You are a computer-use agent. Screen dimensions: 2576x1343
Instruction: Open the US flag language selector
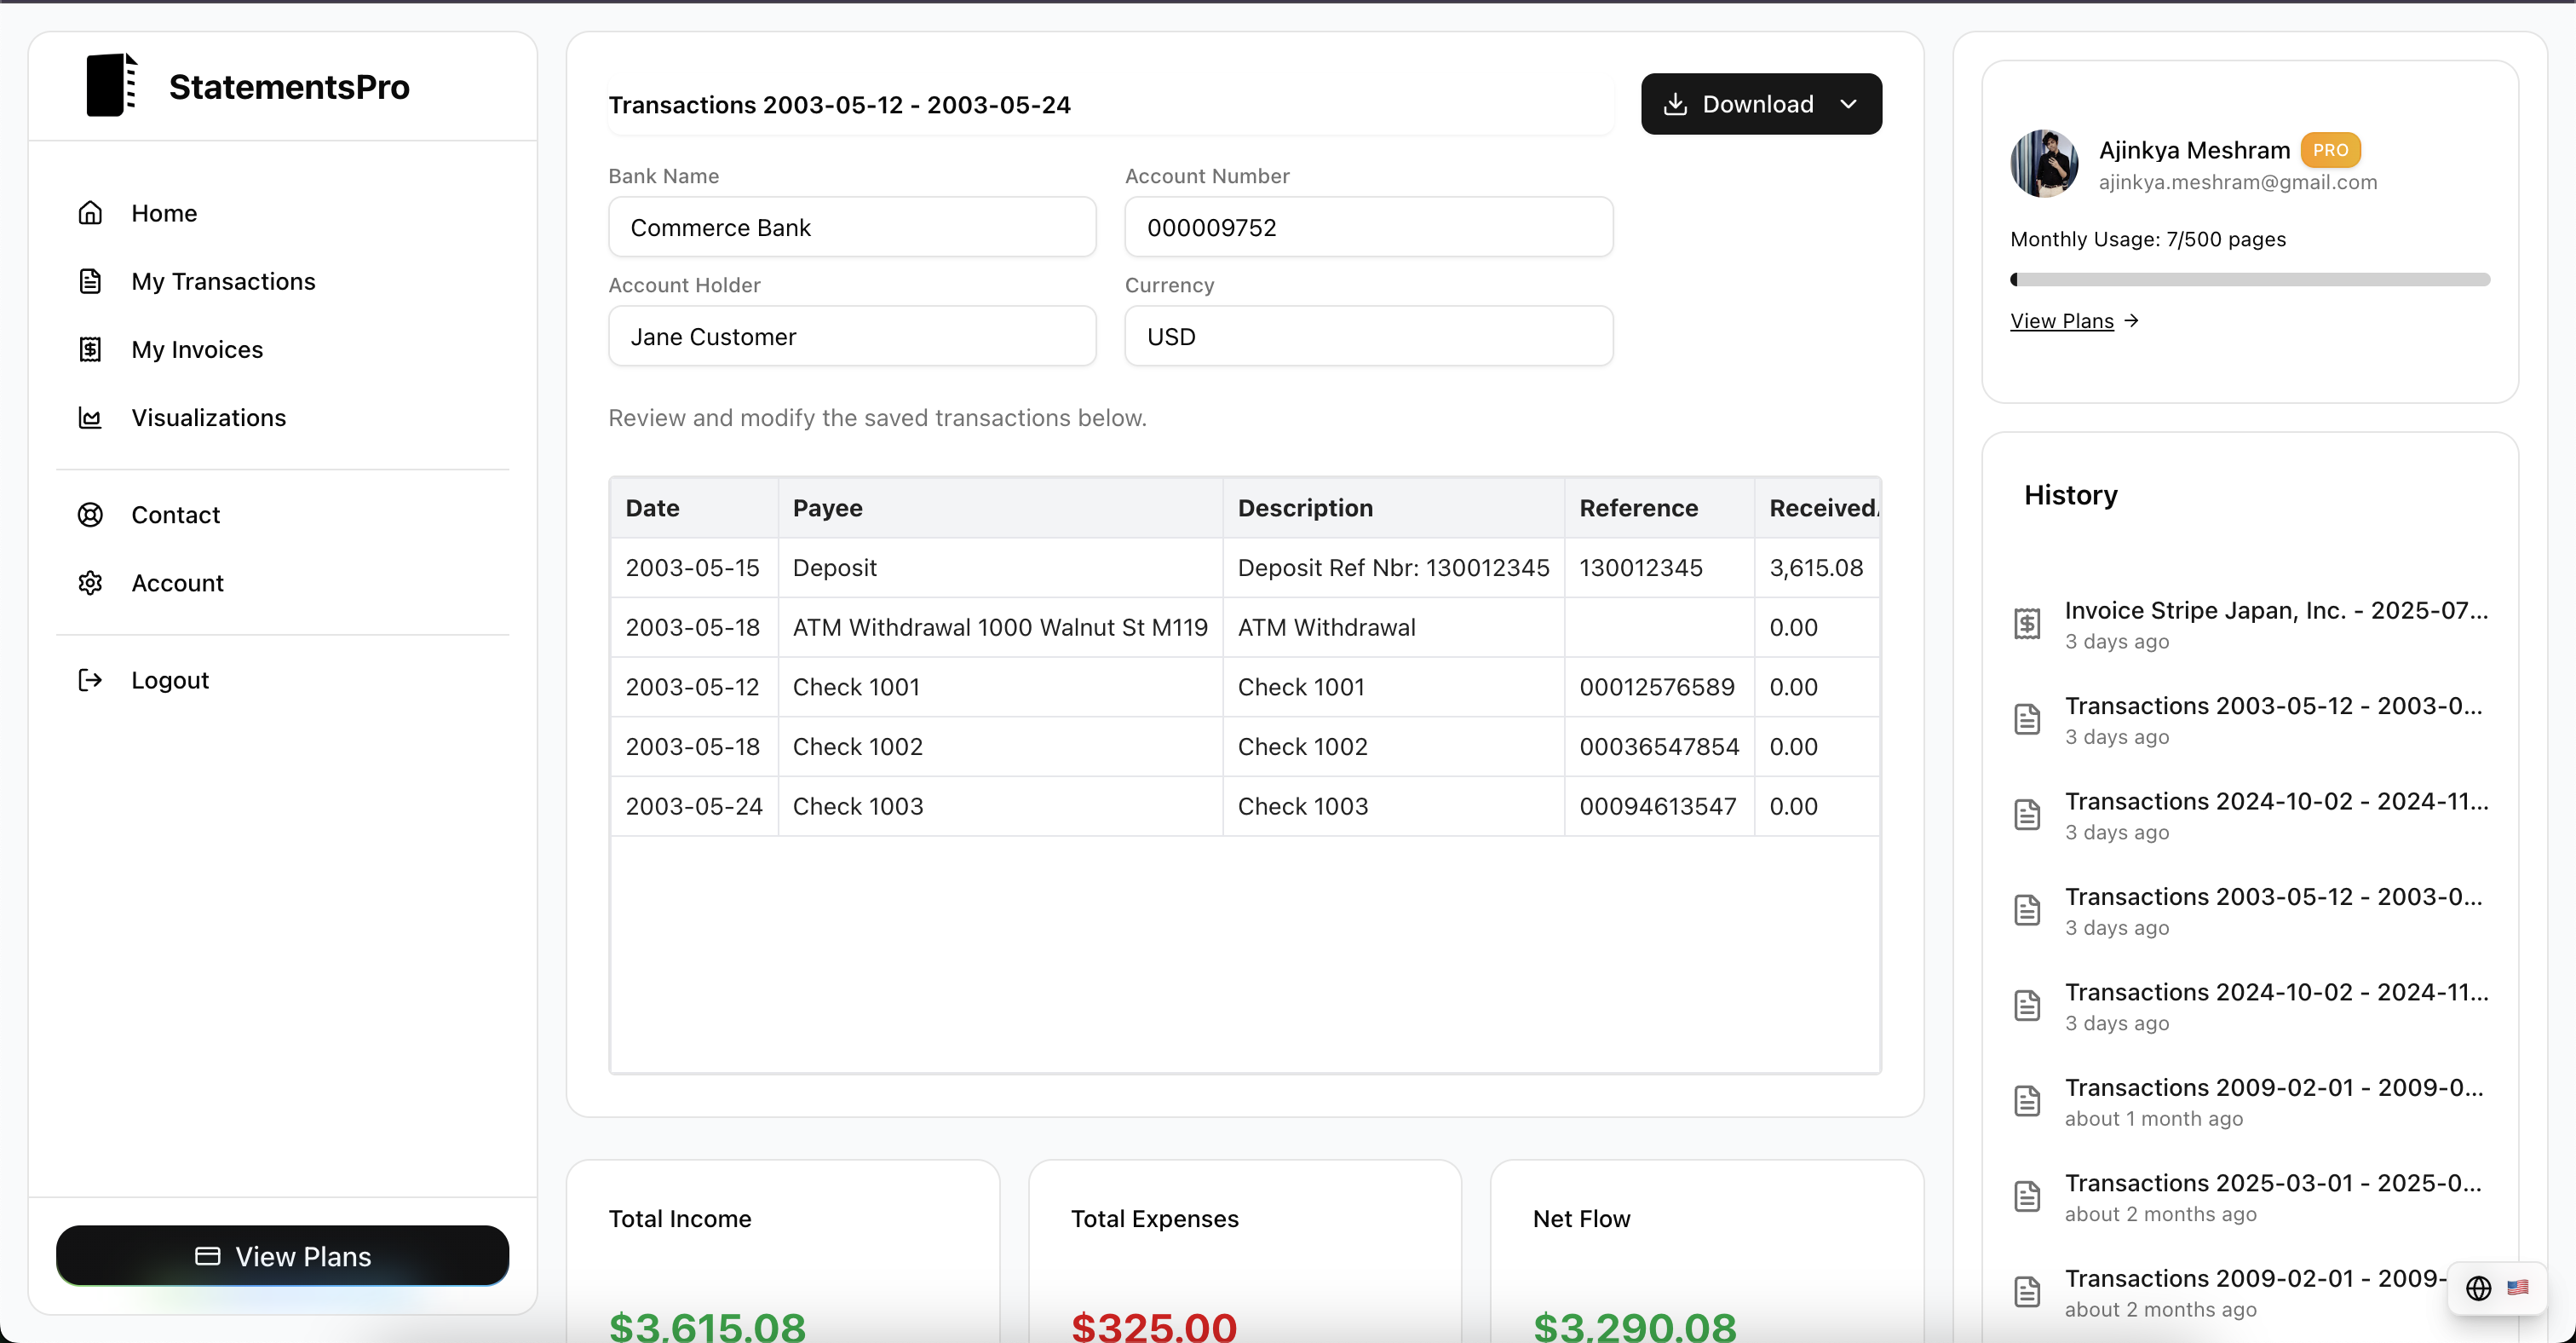coord(2518,1288)
